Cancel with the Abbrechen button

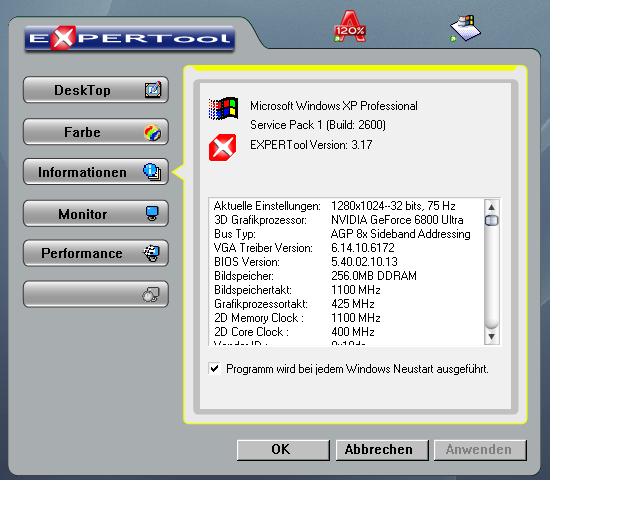tap(382, 450)
